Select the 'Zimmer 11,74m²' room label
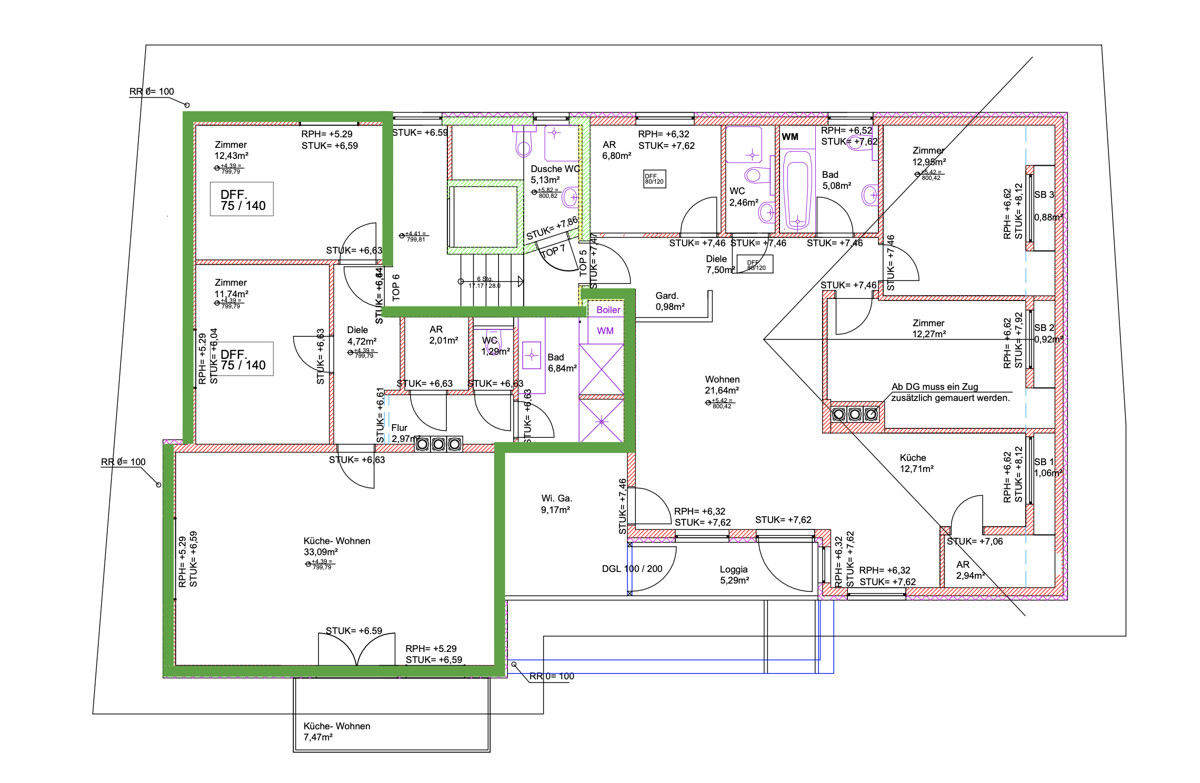The height and width of the screenshot is (783, 1200). coord(232,288)
